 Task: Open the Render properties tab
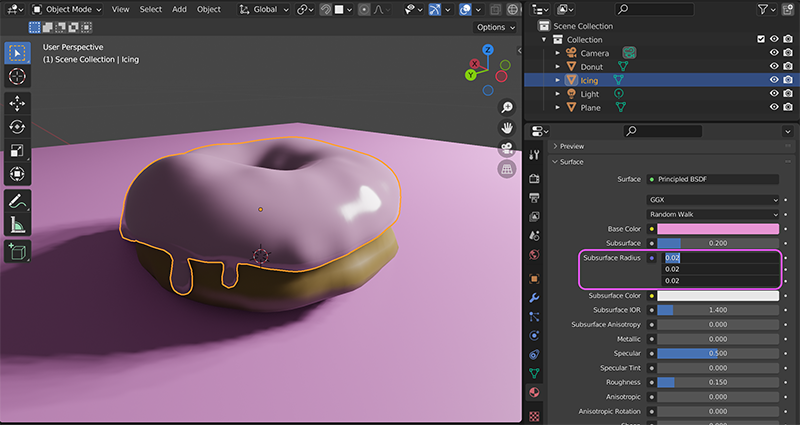click(x=534, y=178)
